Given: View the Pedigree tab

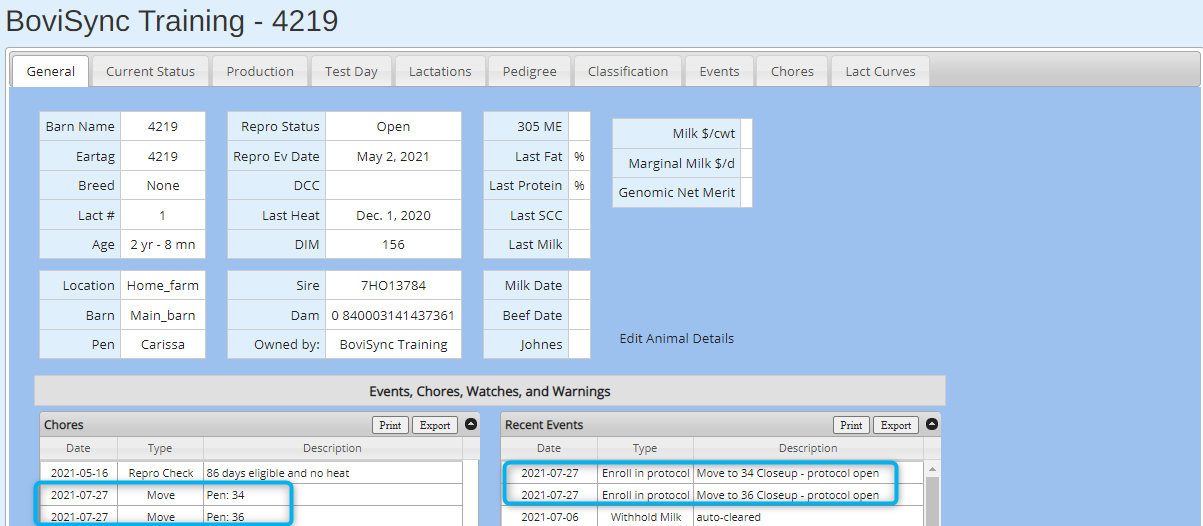Looking at the screenshot, I should [530, 71].
